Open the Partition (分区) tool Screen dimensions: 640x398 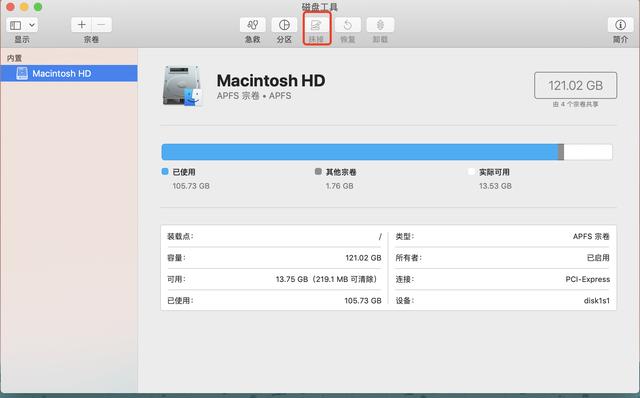click(x=284, y=25)
